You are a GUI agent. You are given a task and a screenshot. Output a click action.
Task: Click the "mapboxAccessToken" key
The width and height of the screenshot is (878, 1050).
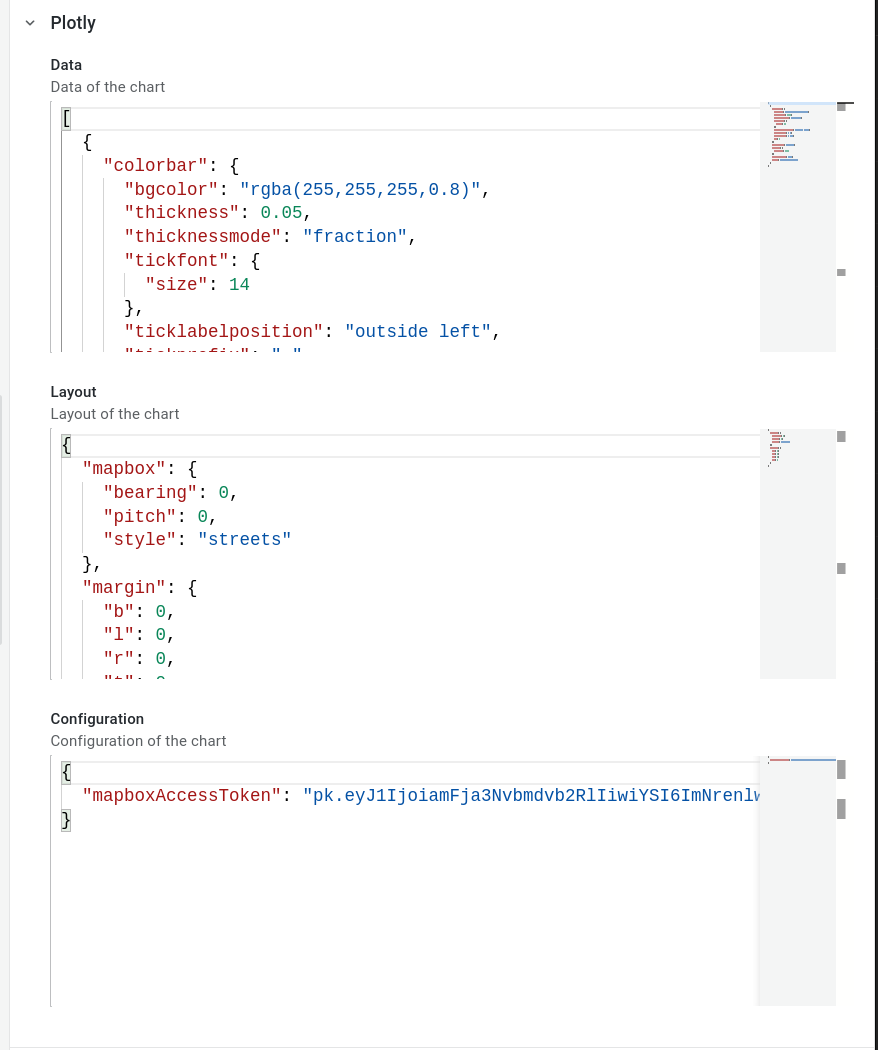coord(181,796)
